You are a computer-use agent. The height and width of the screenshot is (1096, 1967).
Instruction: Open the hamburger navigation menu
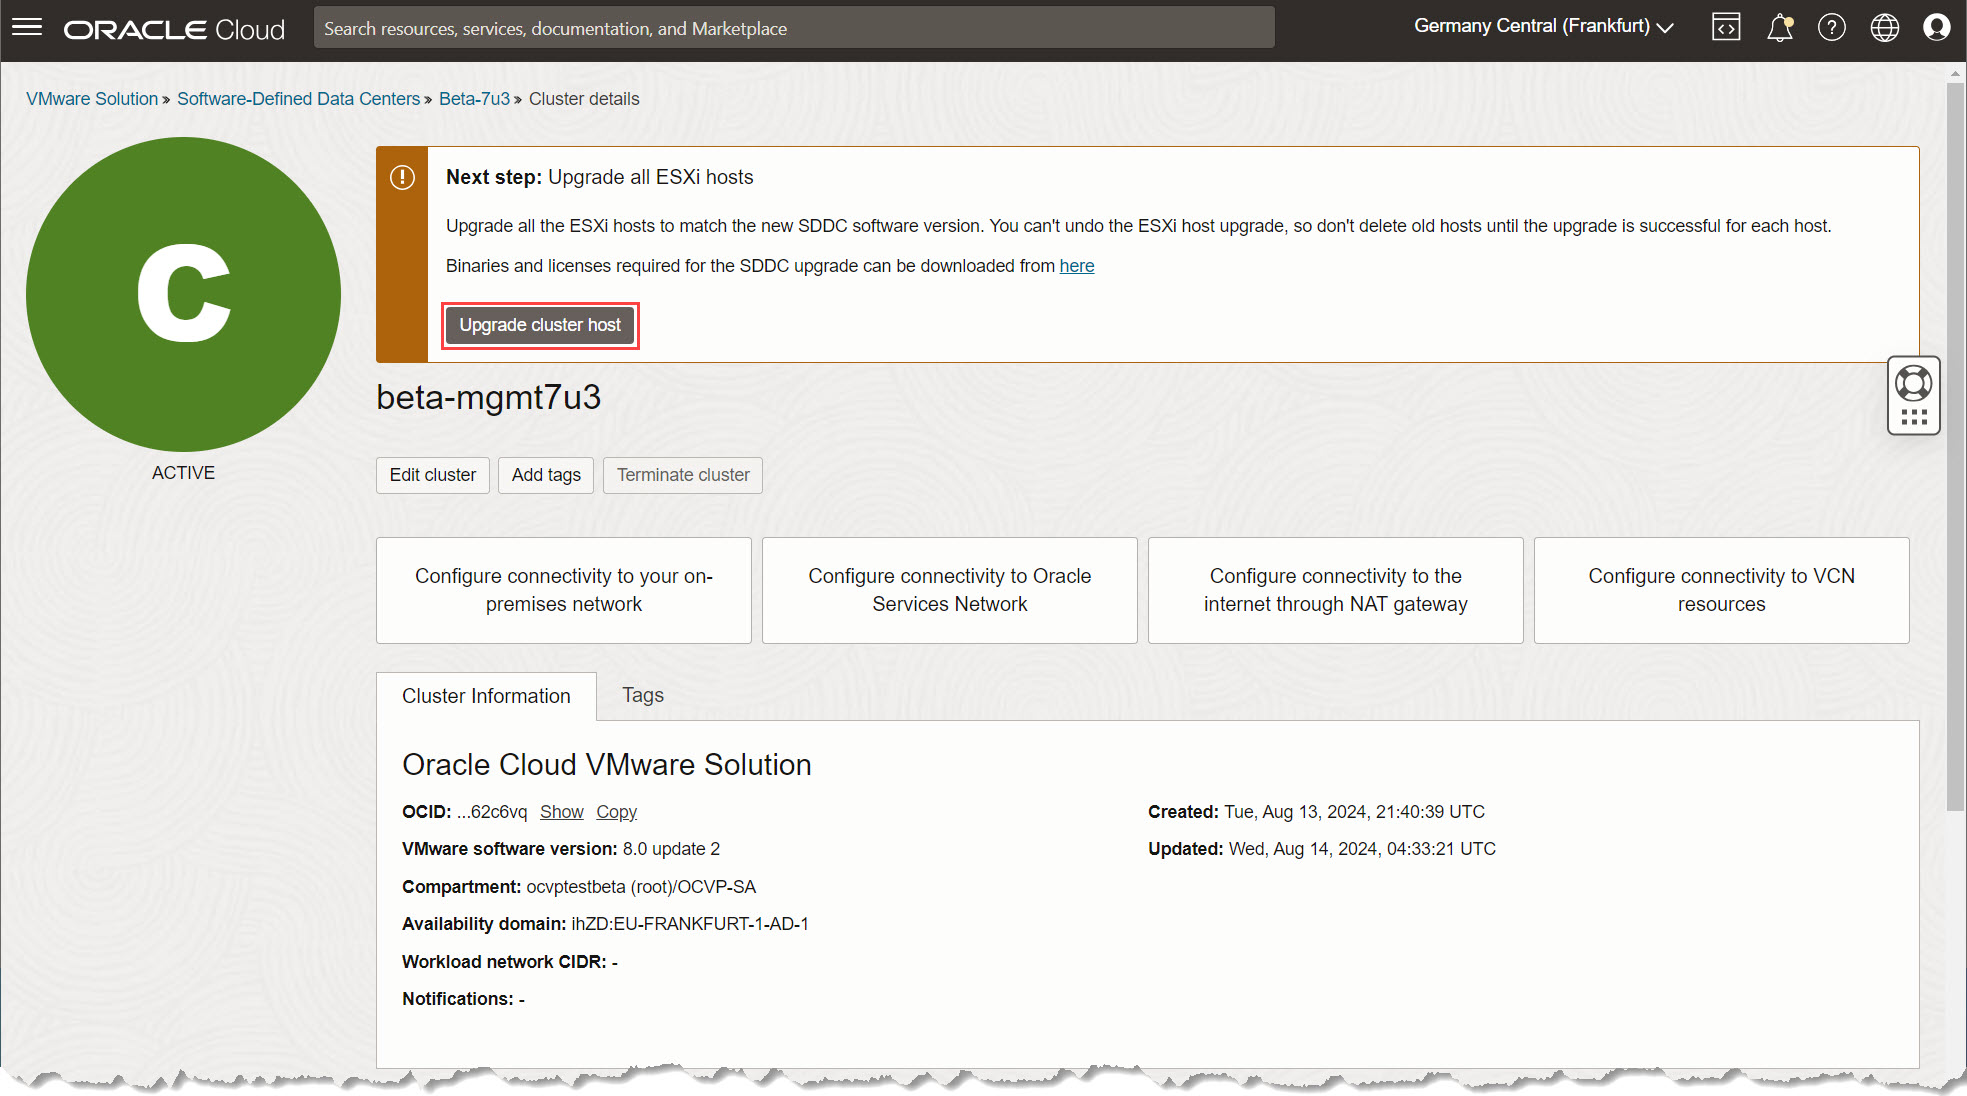click(27, 27)
